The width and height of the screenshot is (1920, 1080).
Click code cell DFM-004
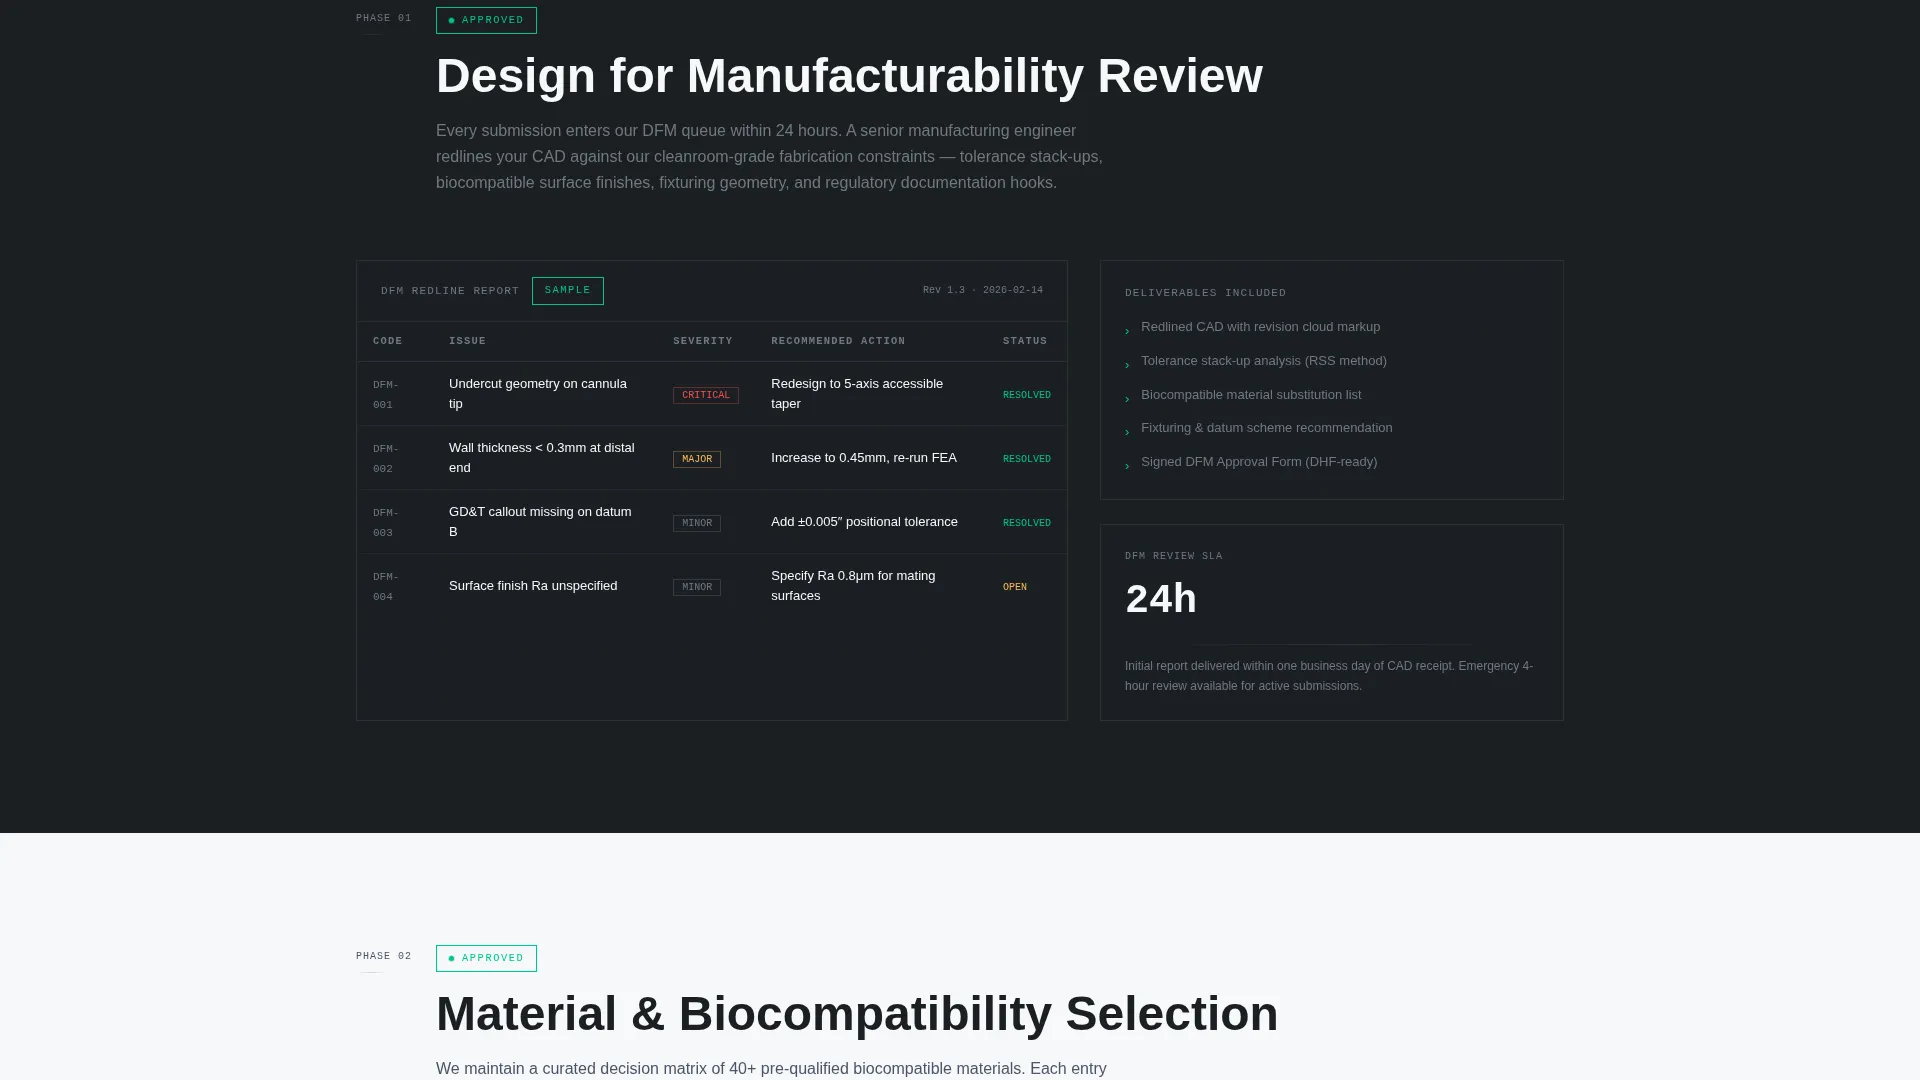[x=386, y=586]
